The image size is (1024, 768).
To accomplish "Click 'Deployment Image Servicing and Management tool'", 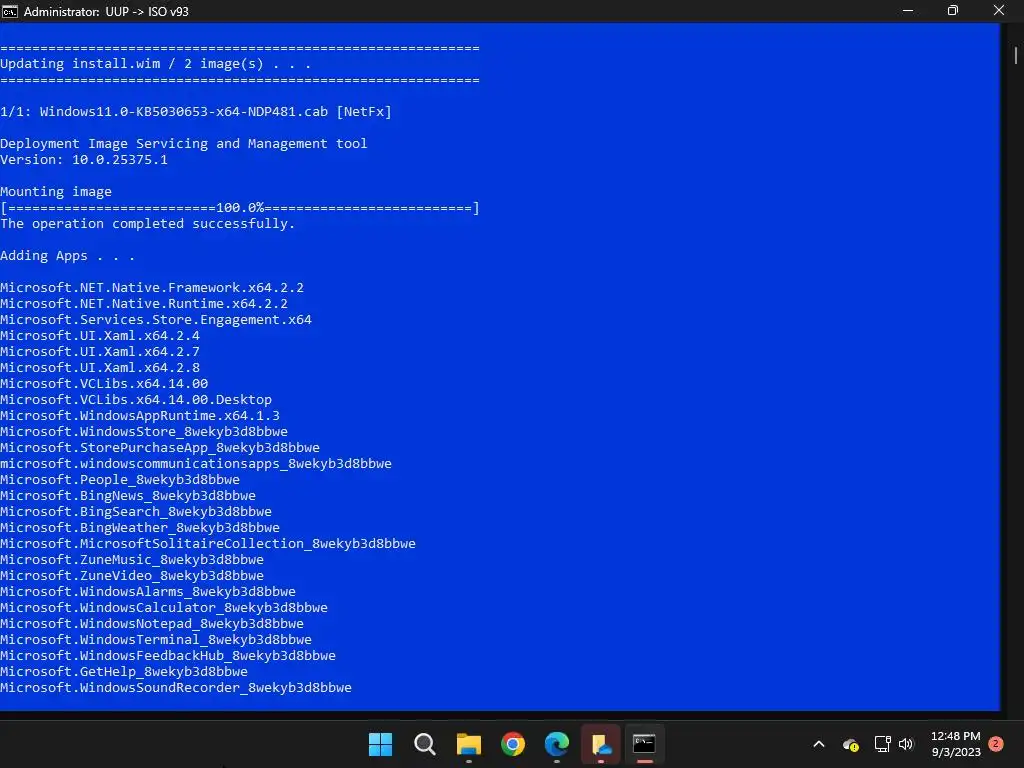I will click(184, 144).
